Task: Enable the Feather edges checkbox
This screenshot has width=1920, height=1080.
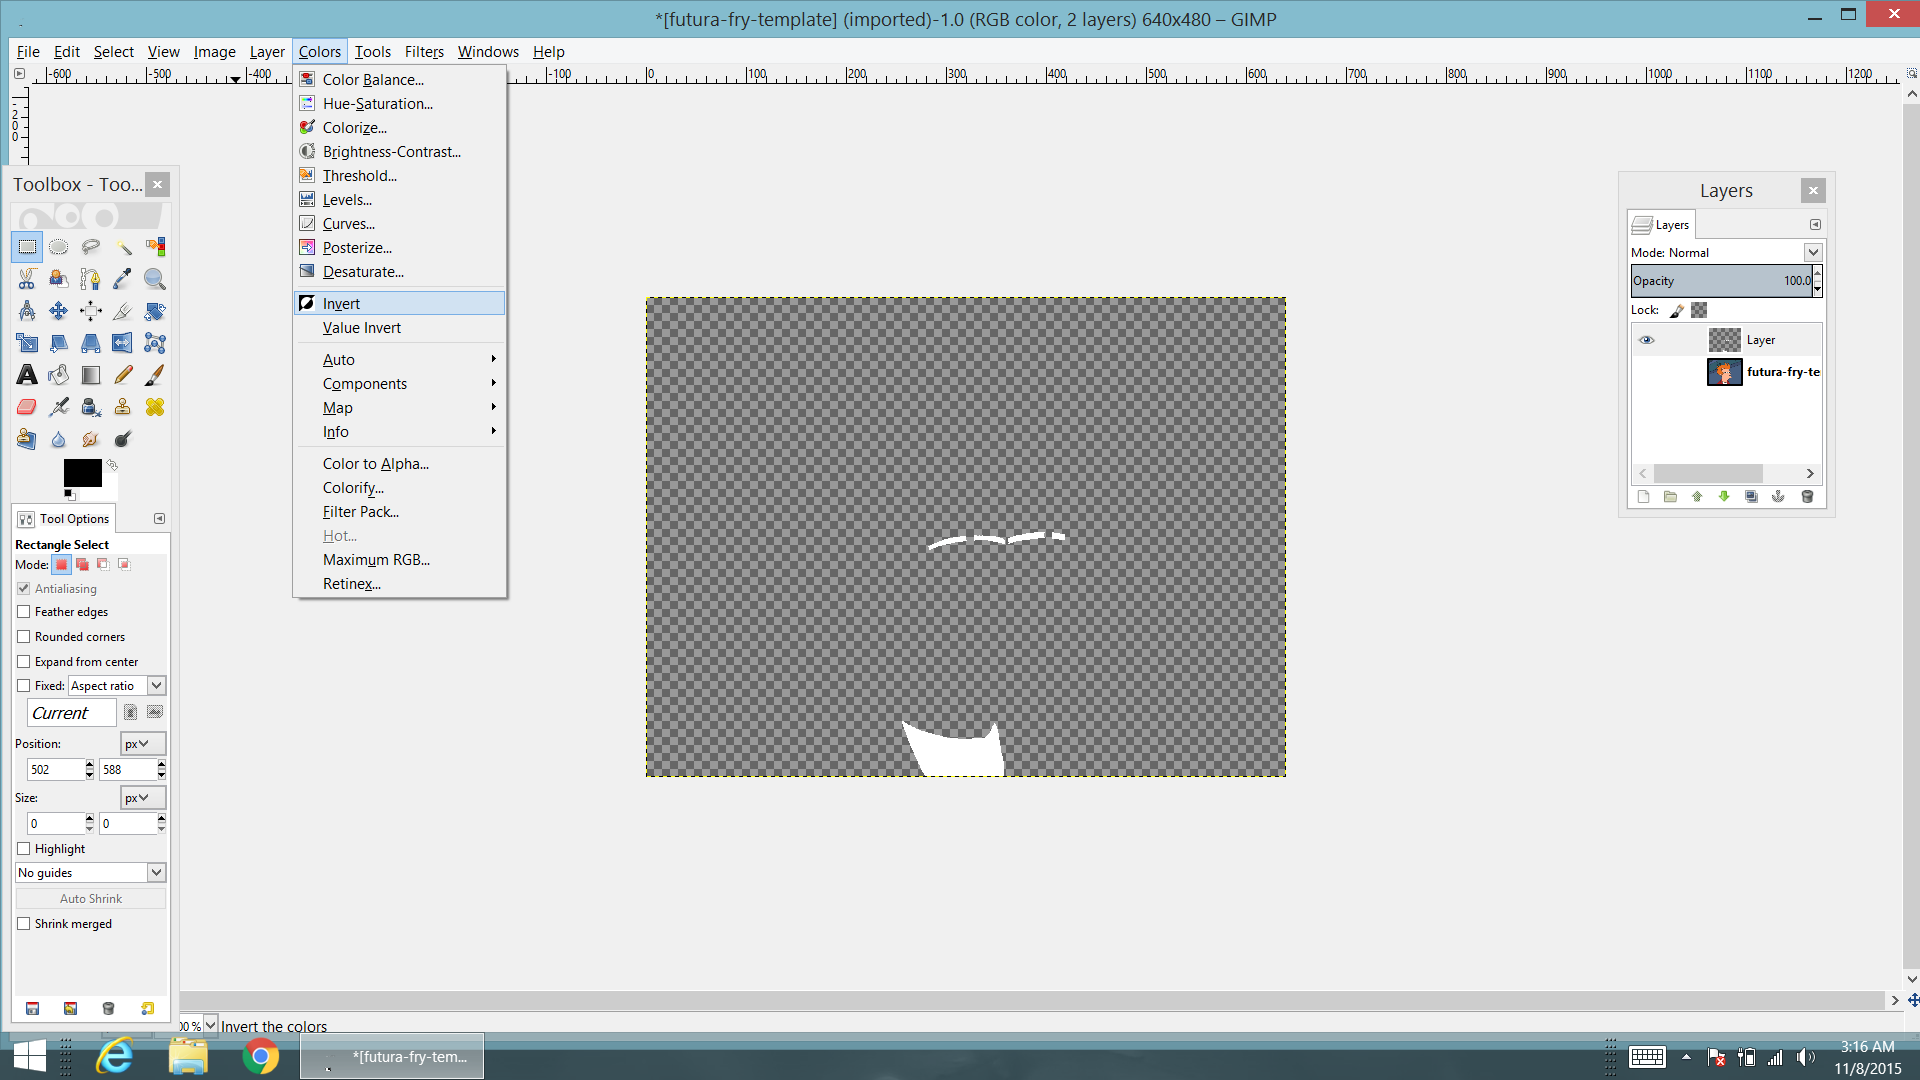Action: point(24,612)
